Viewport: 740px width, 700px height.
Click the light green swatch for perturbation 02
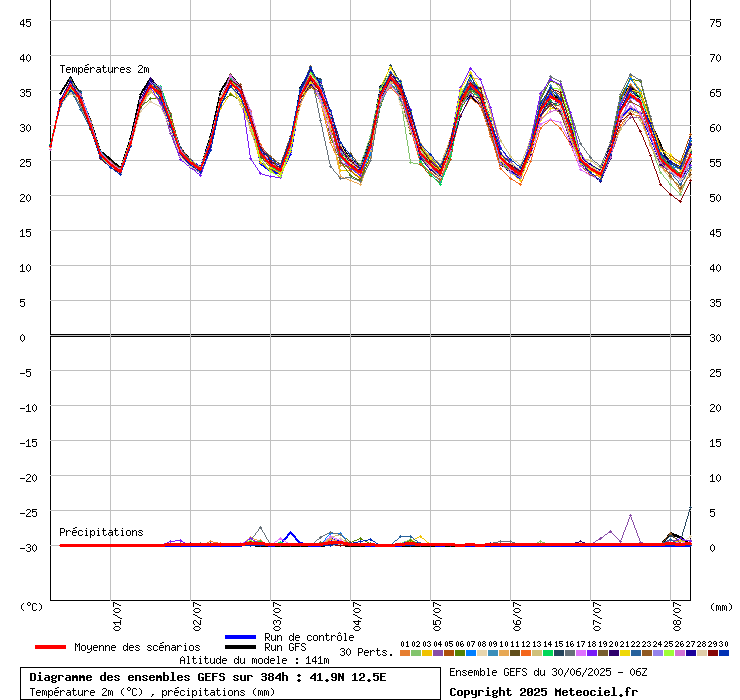[416, 653]
